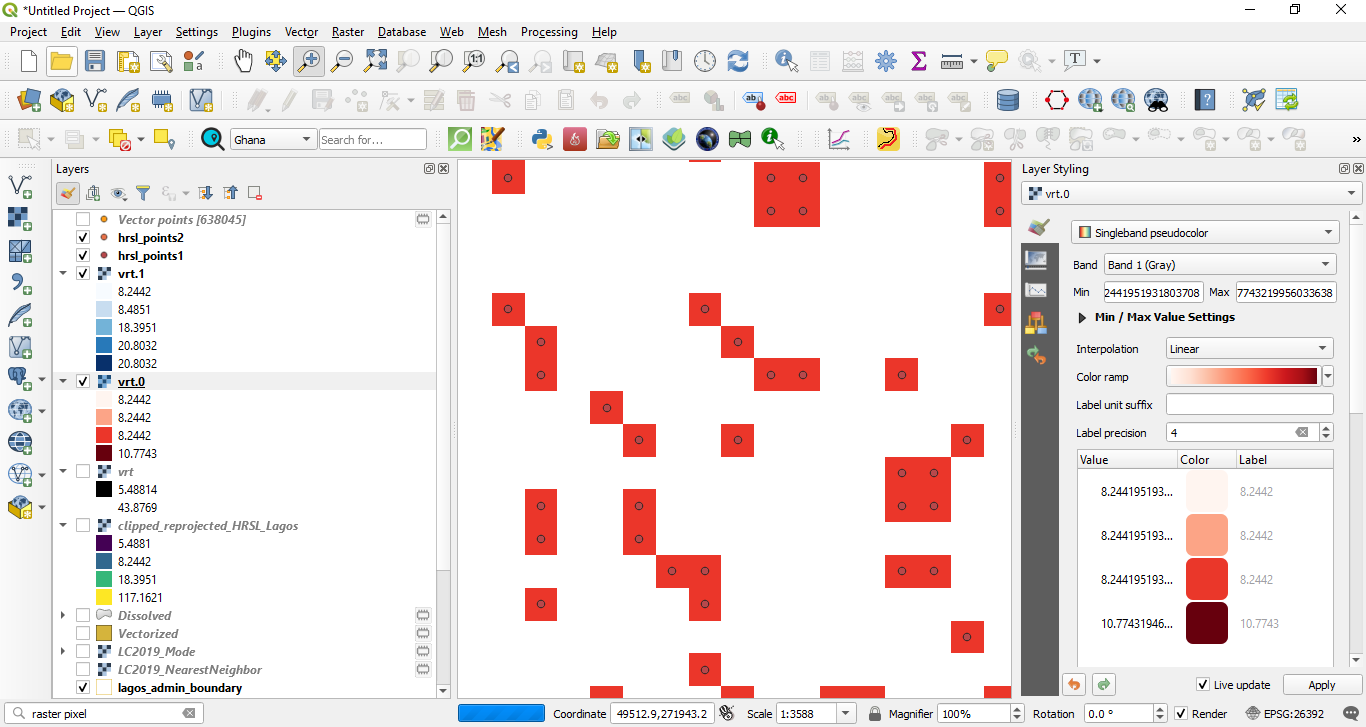This screenshot has height=727, width=1366.
Task: Activate the Zoom In magnifier tool
Action: coord(308,61)
